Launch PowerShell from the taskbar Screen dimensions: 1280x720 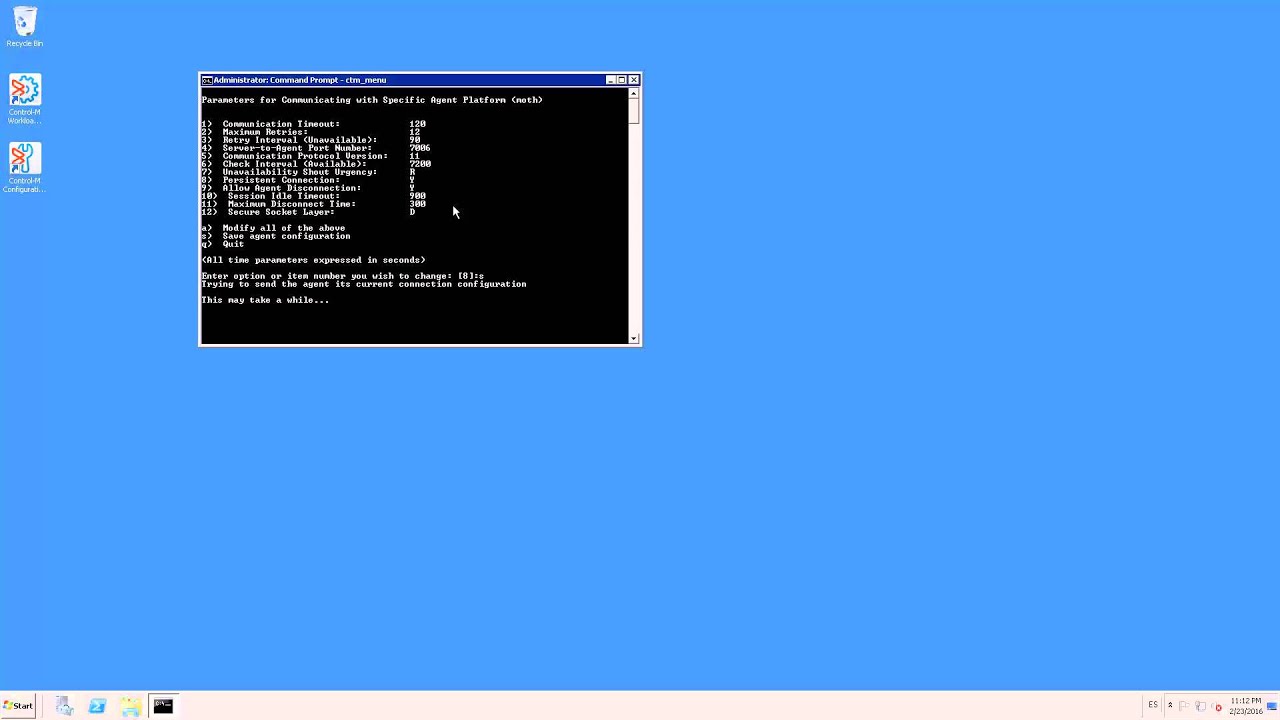(97, 706)
